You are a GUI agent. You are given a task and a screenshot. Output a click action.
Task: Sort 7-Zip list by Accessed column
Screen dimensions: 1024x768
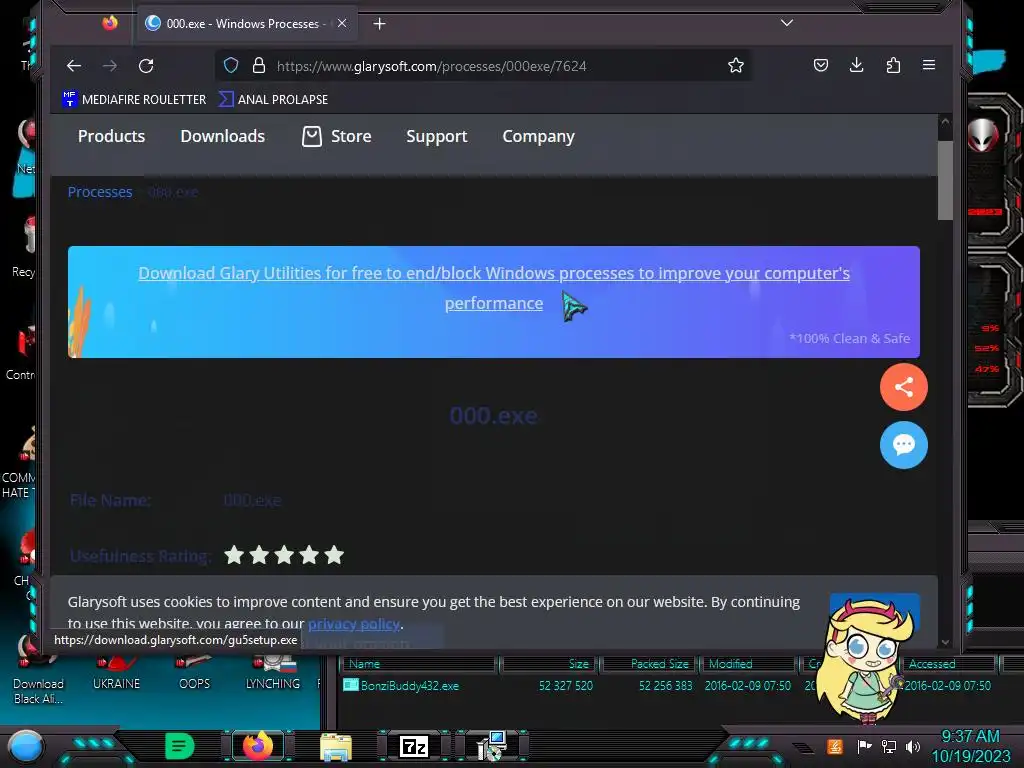949,664
